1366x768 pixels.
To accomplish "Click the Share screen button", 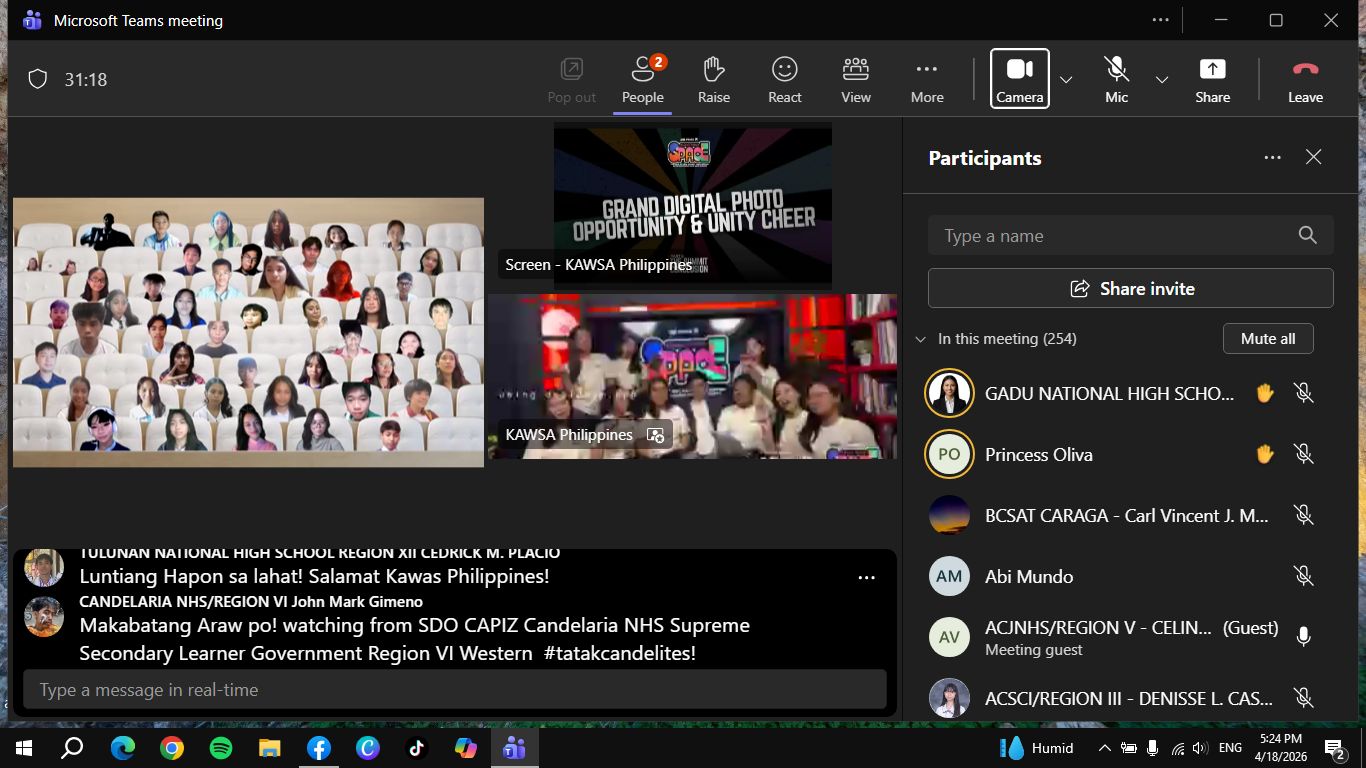I will click(1212, 79).
